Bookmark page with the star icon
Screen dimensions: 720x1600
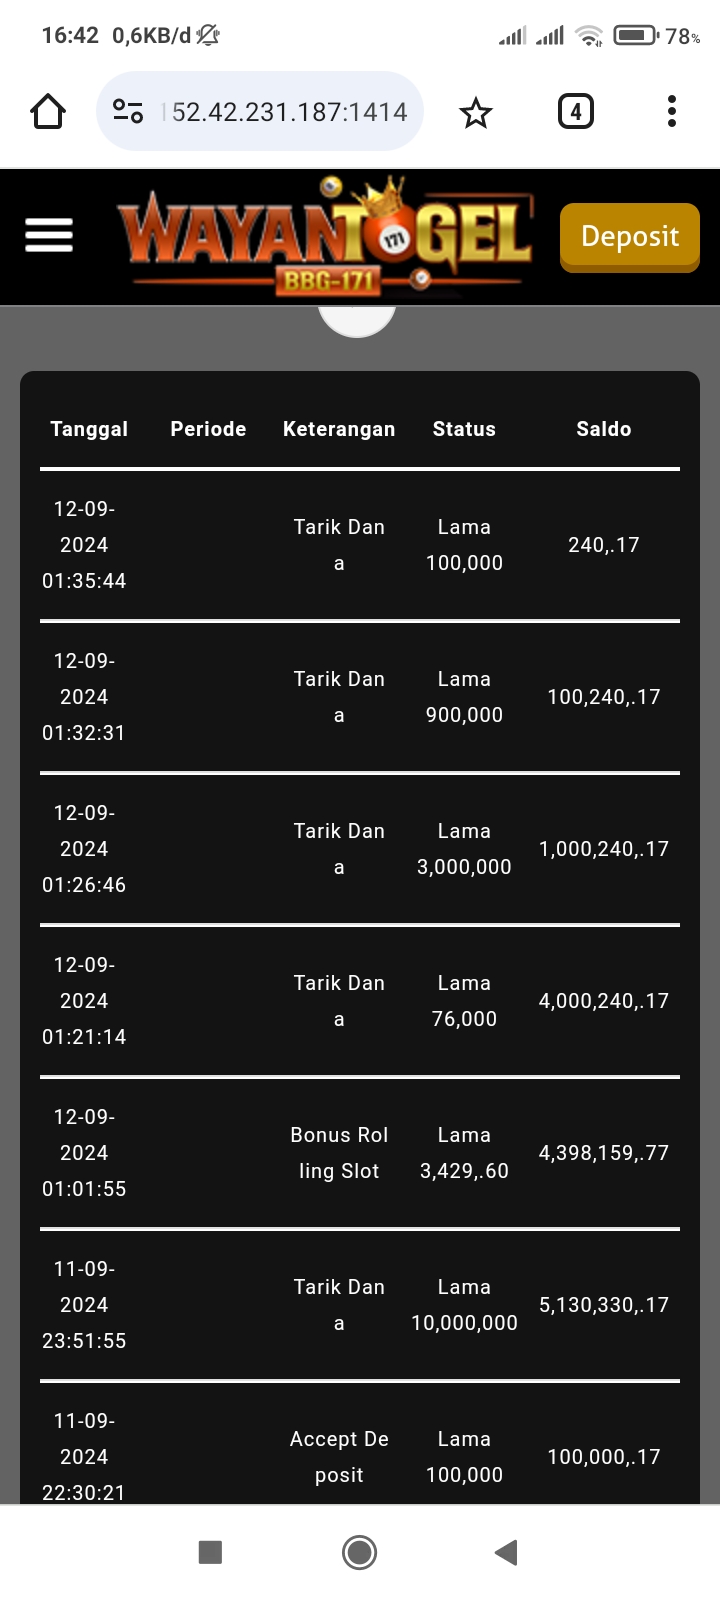(476, 112)
